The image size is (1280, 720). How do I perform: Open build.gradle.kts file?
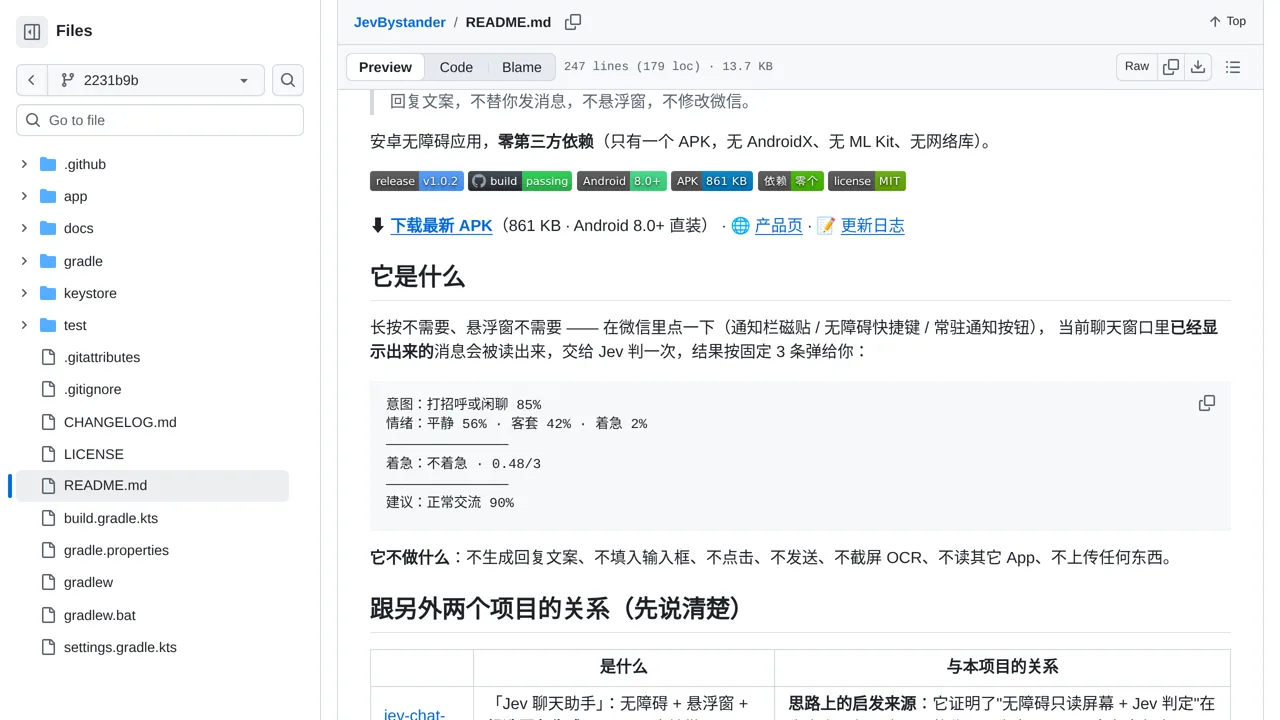coord(111,518)
